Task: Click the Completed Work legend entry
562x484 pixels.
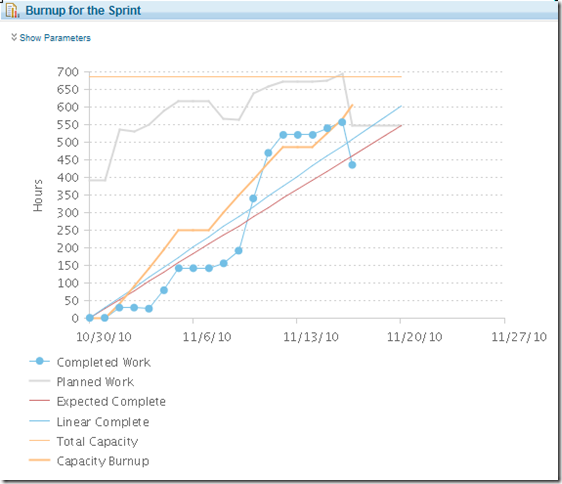Action: 90,362
